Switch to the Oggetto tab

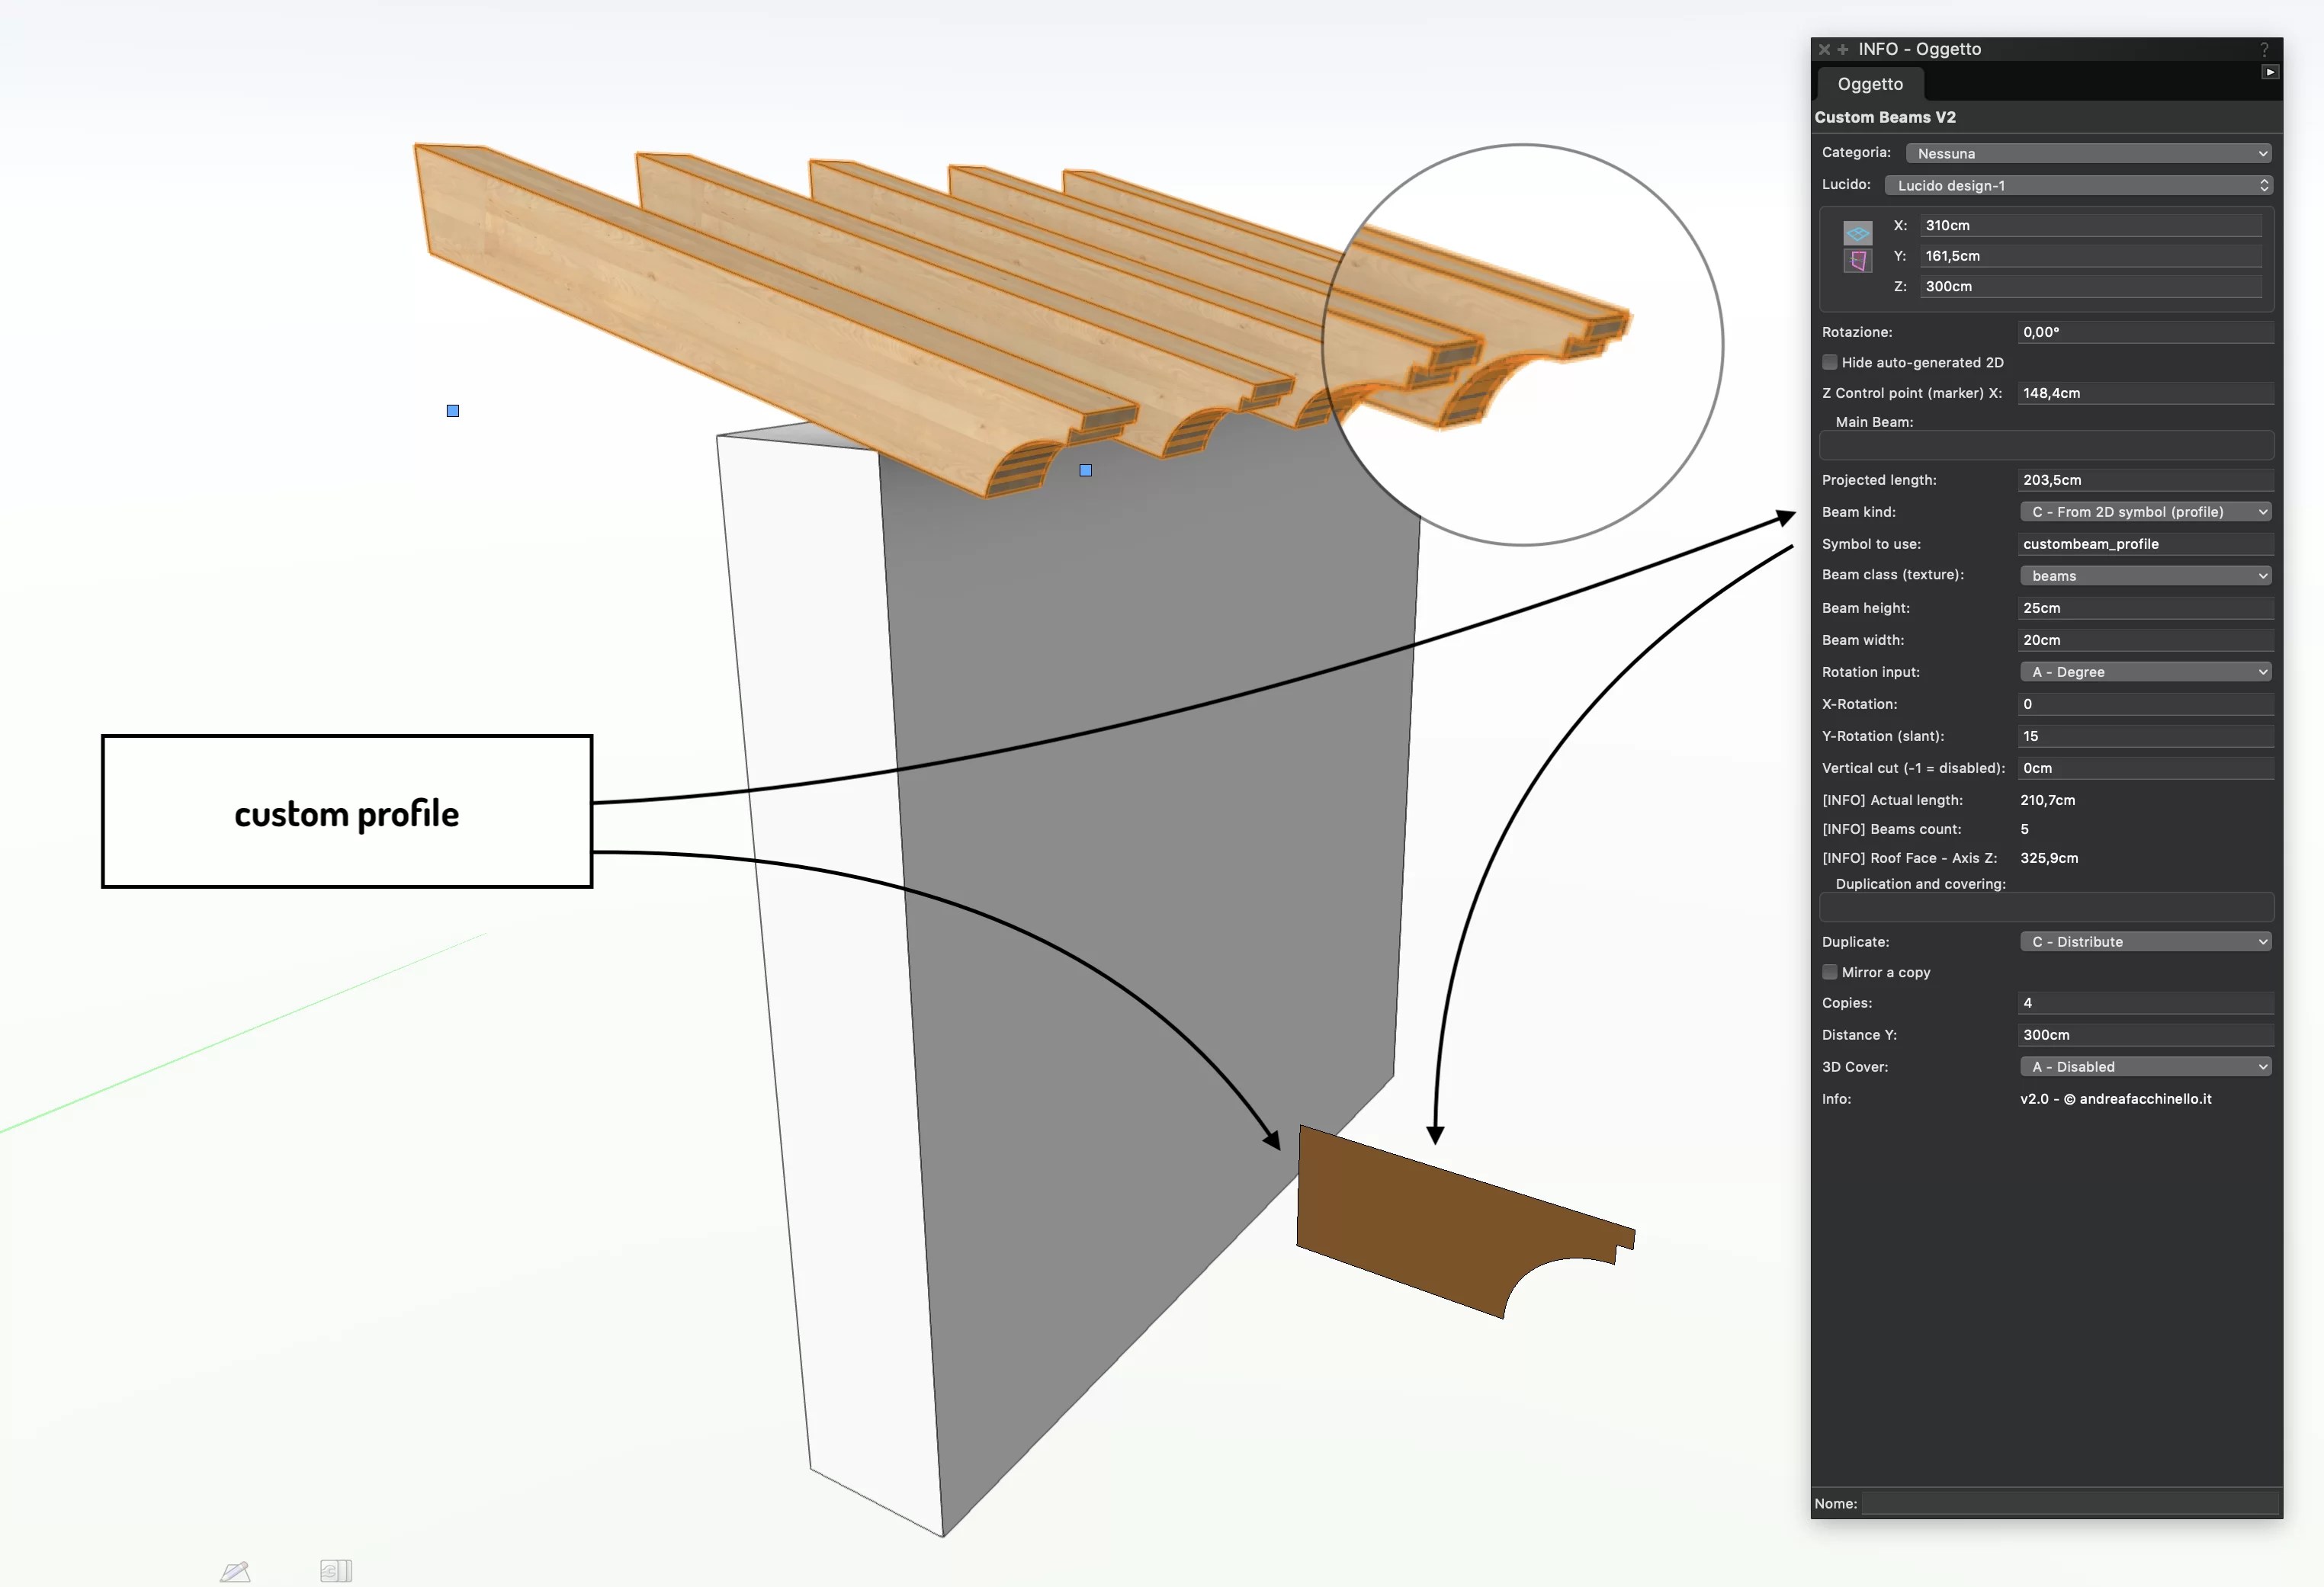(1869, 84)
